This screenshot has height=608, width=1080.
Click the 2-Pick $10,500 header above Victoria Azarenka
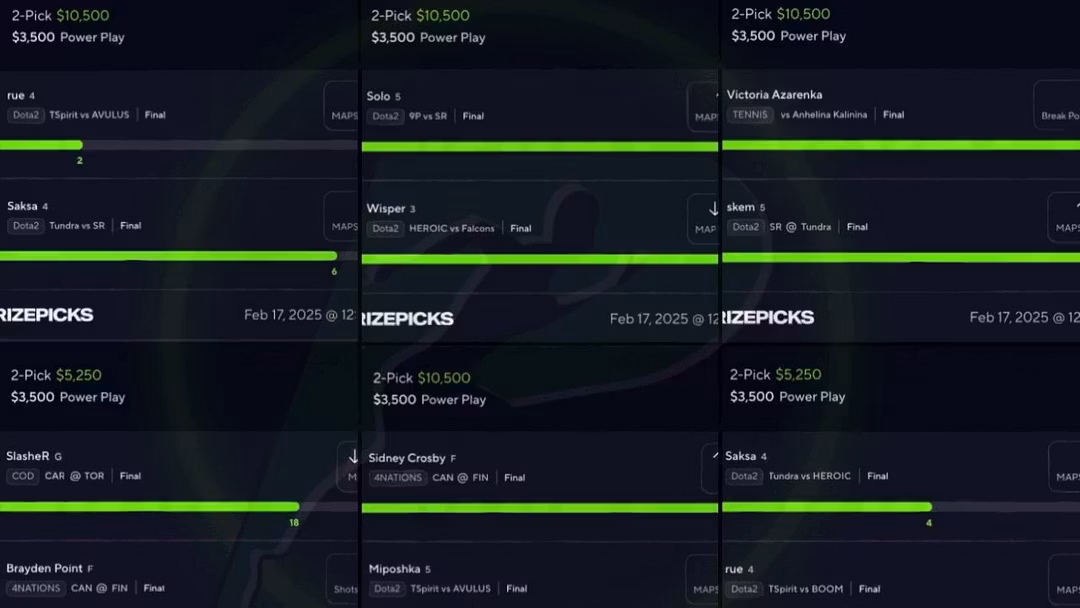(780, 14)
